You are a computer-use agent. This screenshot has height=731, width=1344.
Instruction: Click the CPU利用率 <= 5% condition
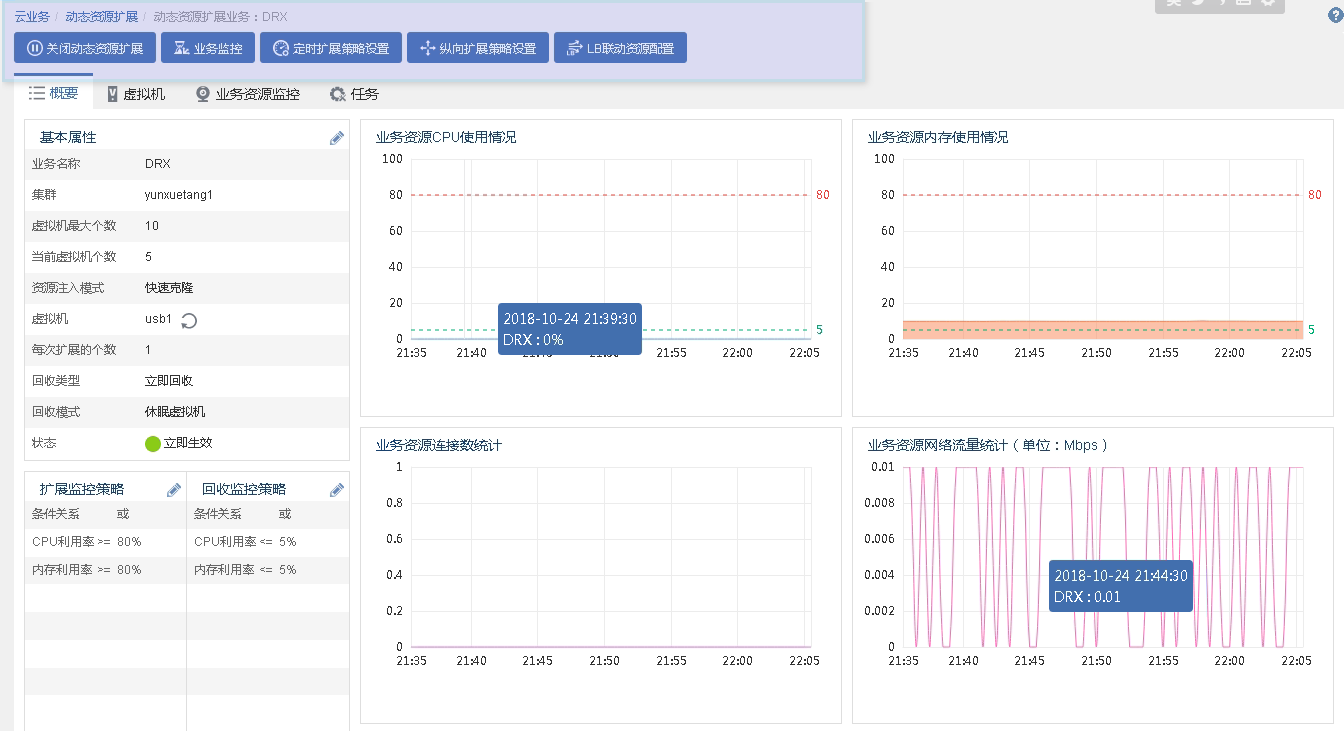(245, 542)
